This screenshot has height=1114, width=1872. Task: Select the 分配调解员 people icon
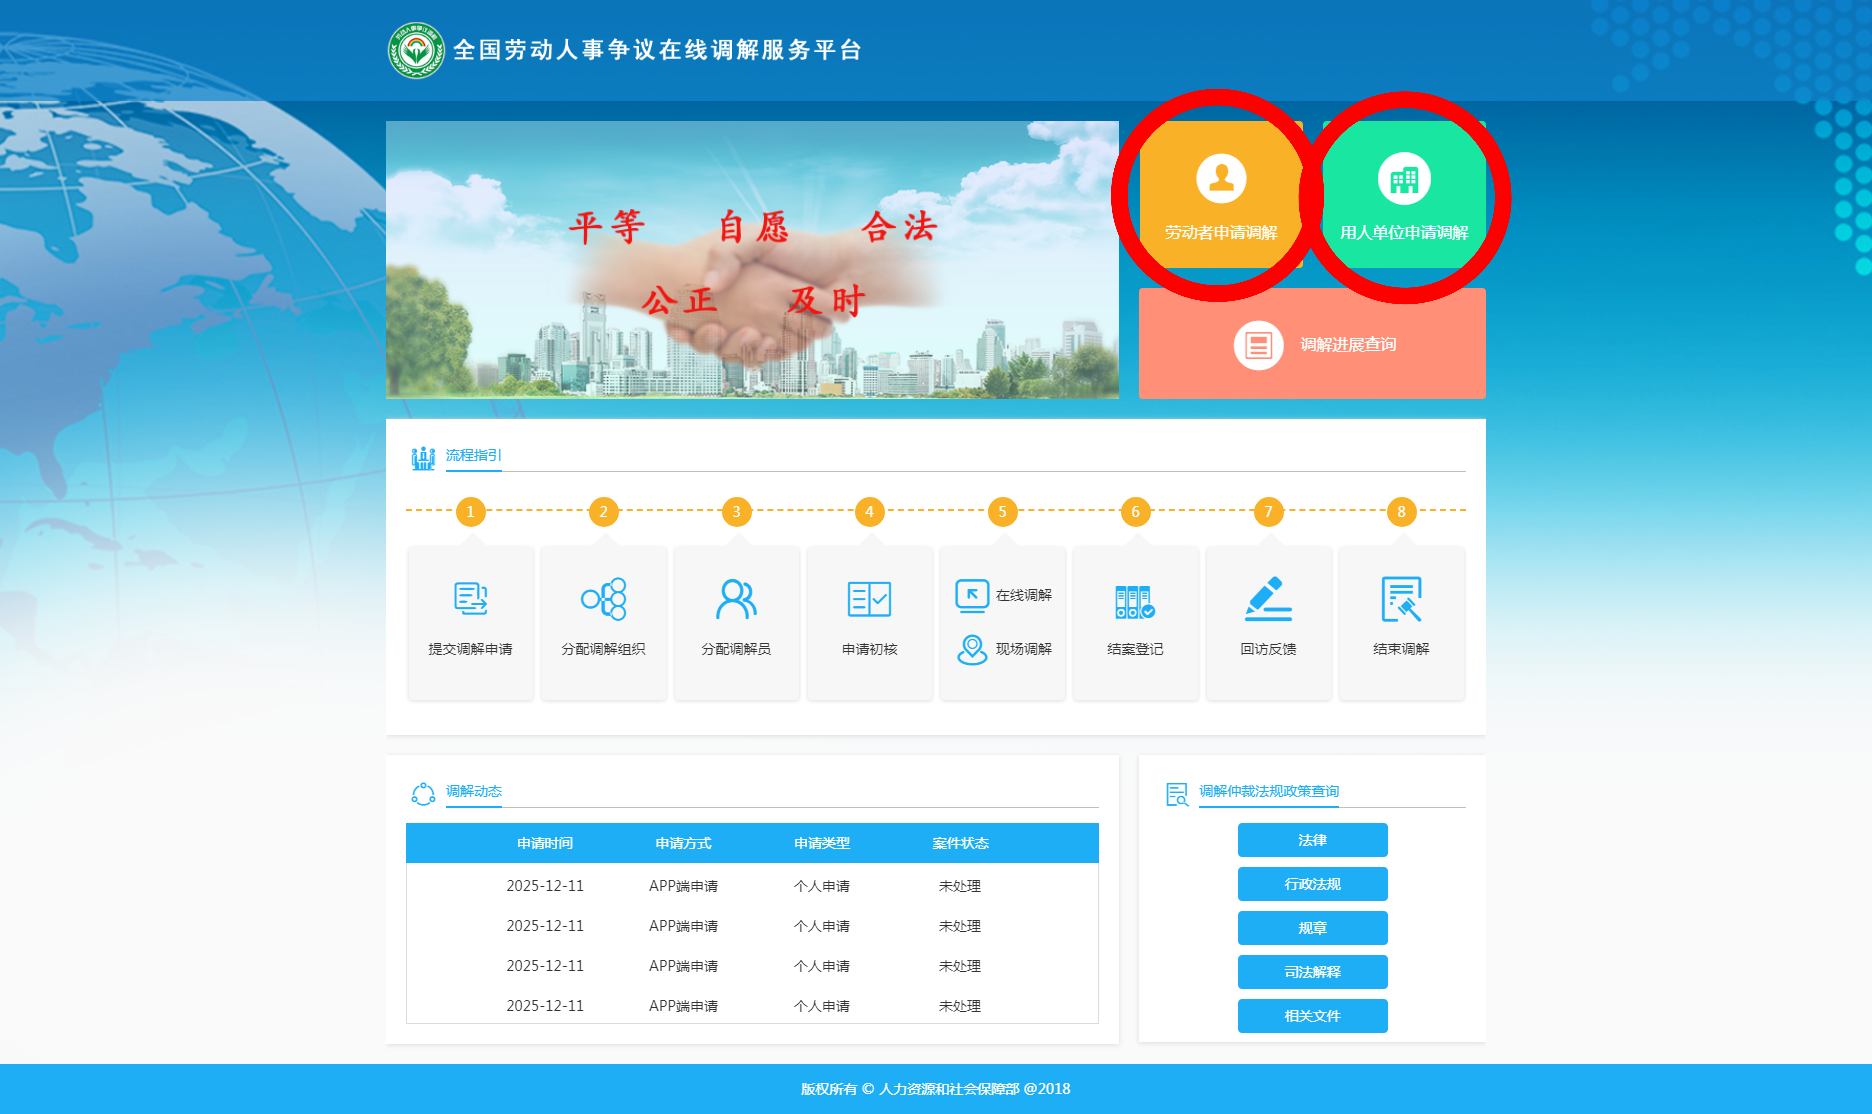[x=736, y=598]
